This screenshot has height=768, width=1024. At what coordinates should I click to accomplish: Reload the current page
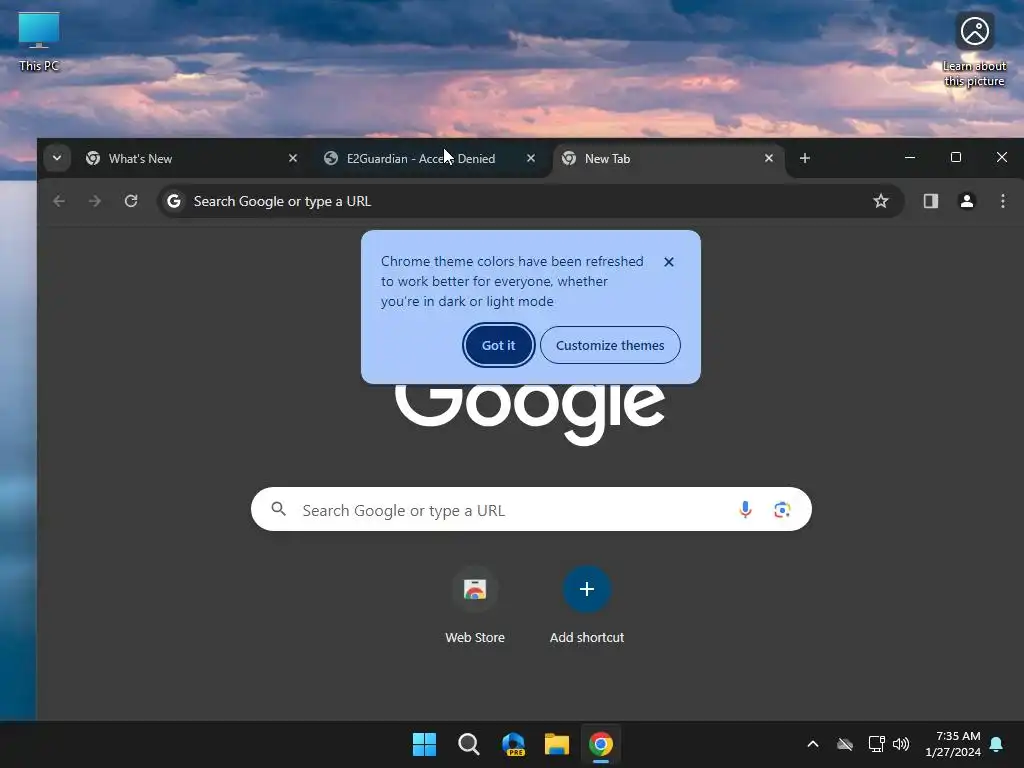131,201
